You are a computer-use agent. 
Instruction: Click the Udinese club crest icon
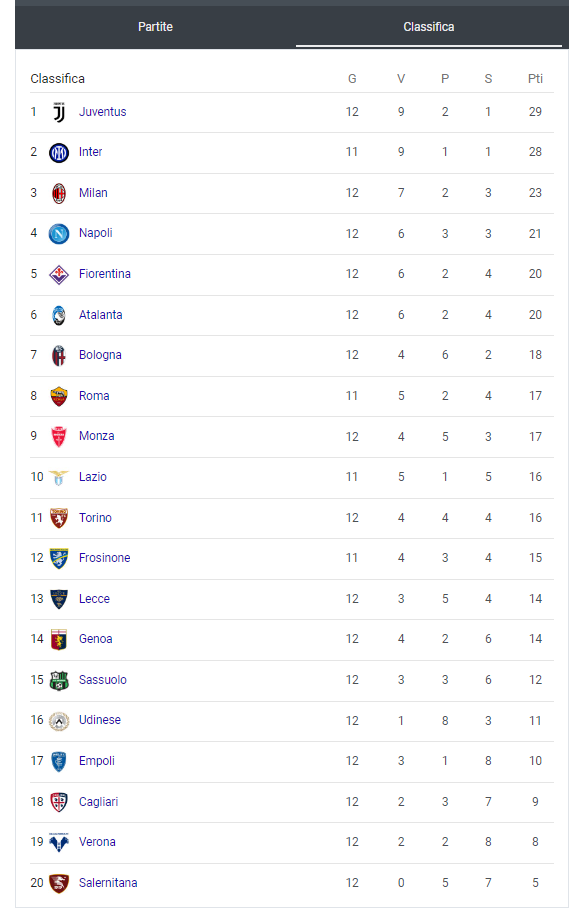59,720
